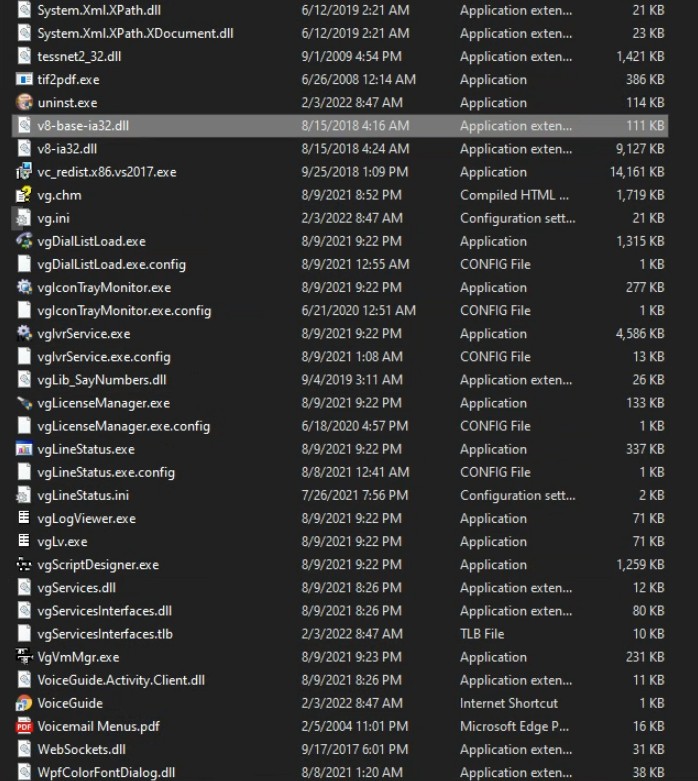Click the vg.chm help file icon
This screenshot has height=781, width=698.
click(x=24, y=195)
